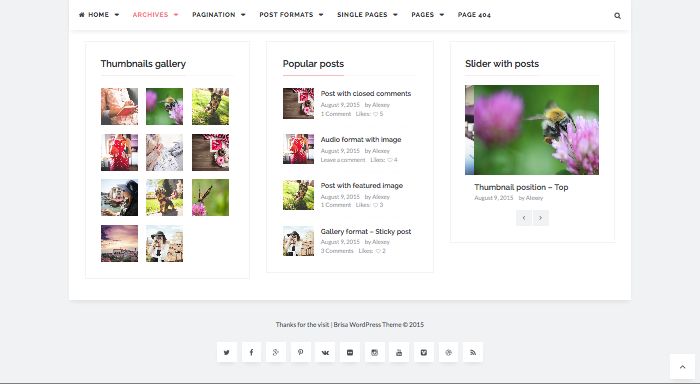Open the Dribbble social link
The width and height of the screenshot is (700, 384).
tap(448, 352)
